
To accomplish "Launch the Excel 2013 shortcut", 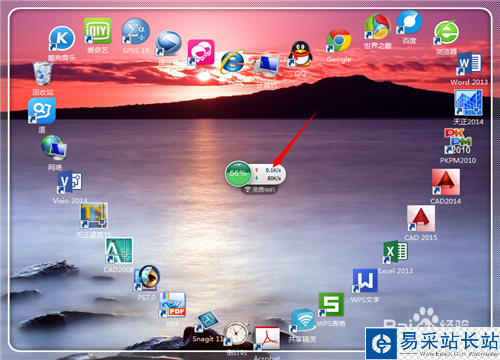I will click(395, 252).
